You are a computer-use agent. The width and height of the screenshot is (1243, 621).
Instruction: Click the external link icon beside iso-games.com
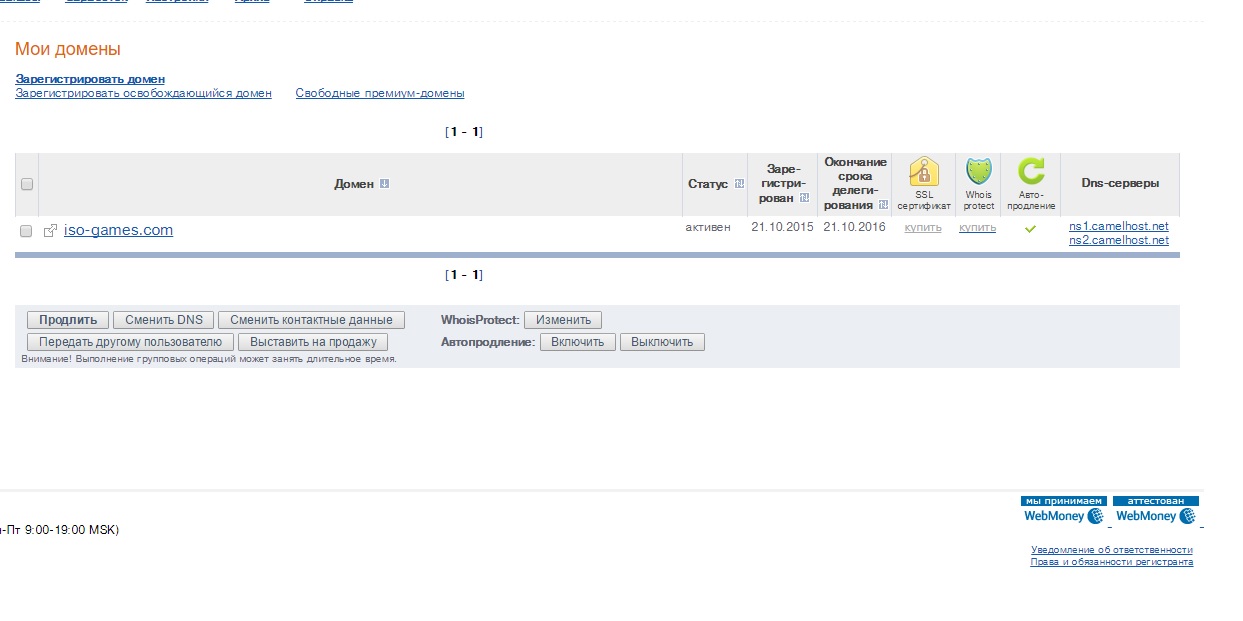coord(50,231)
